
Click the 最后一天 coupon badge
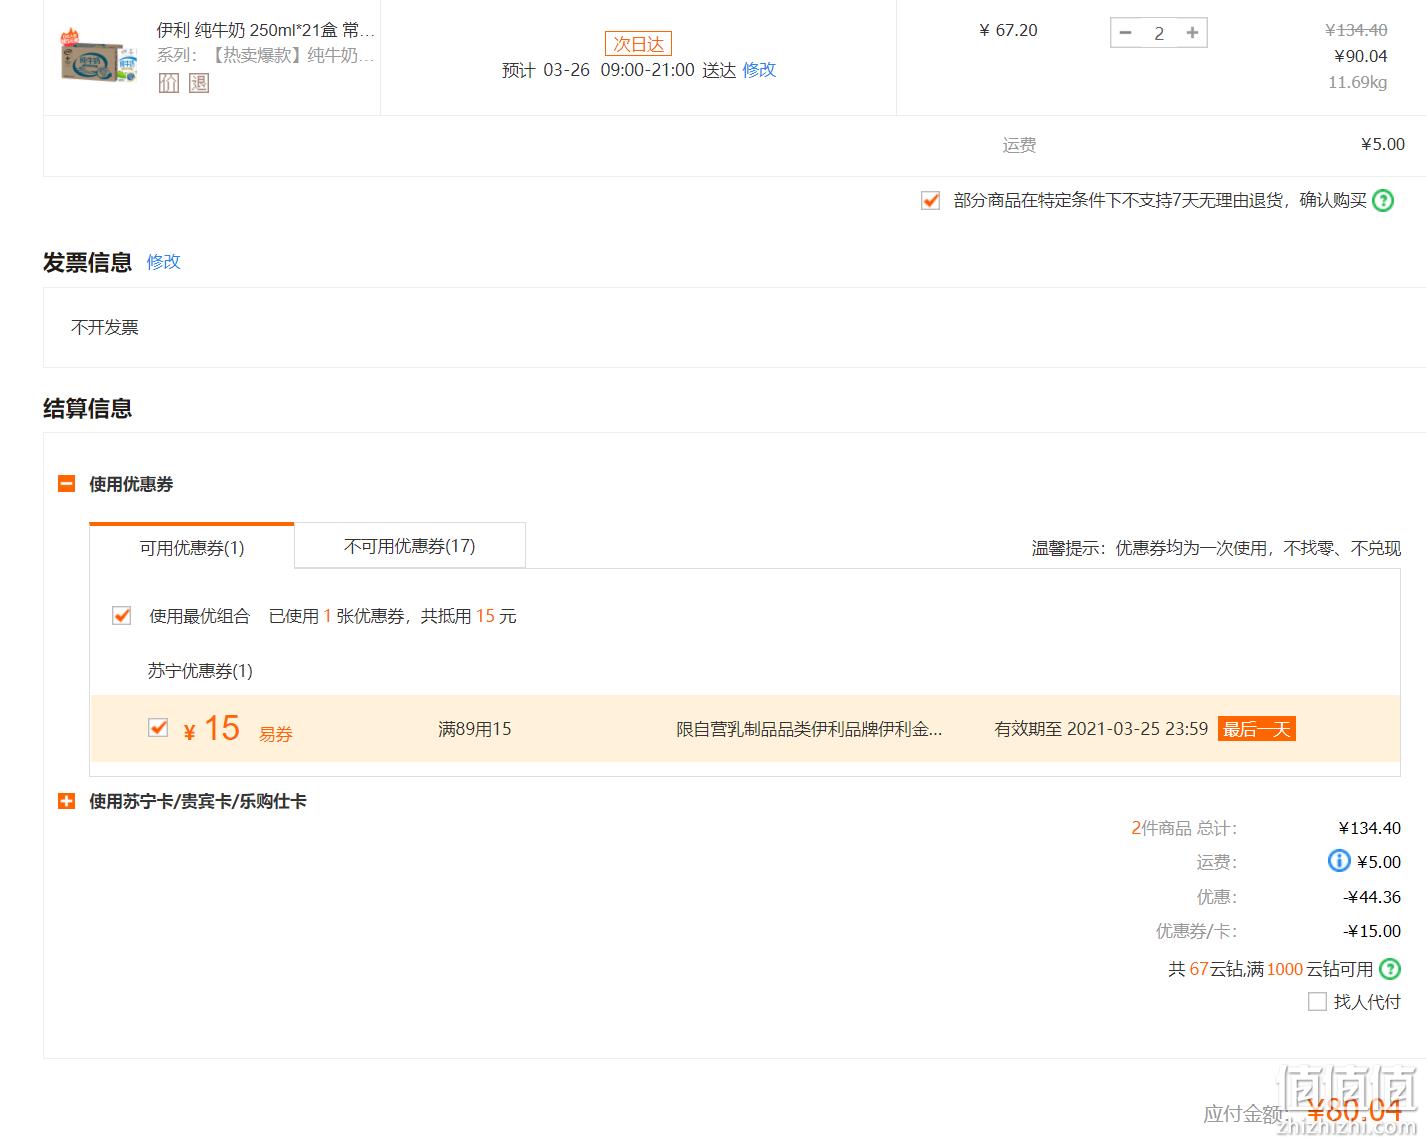1256,729
